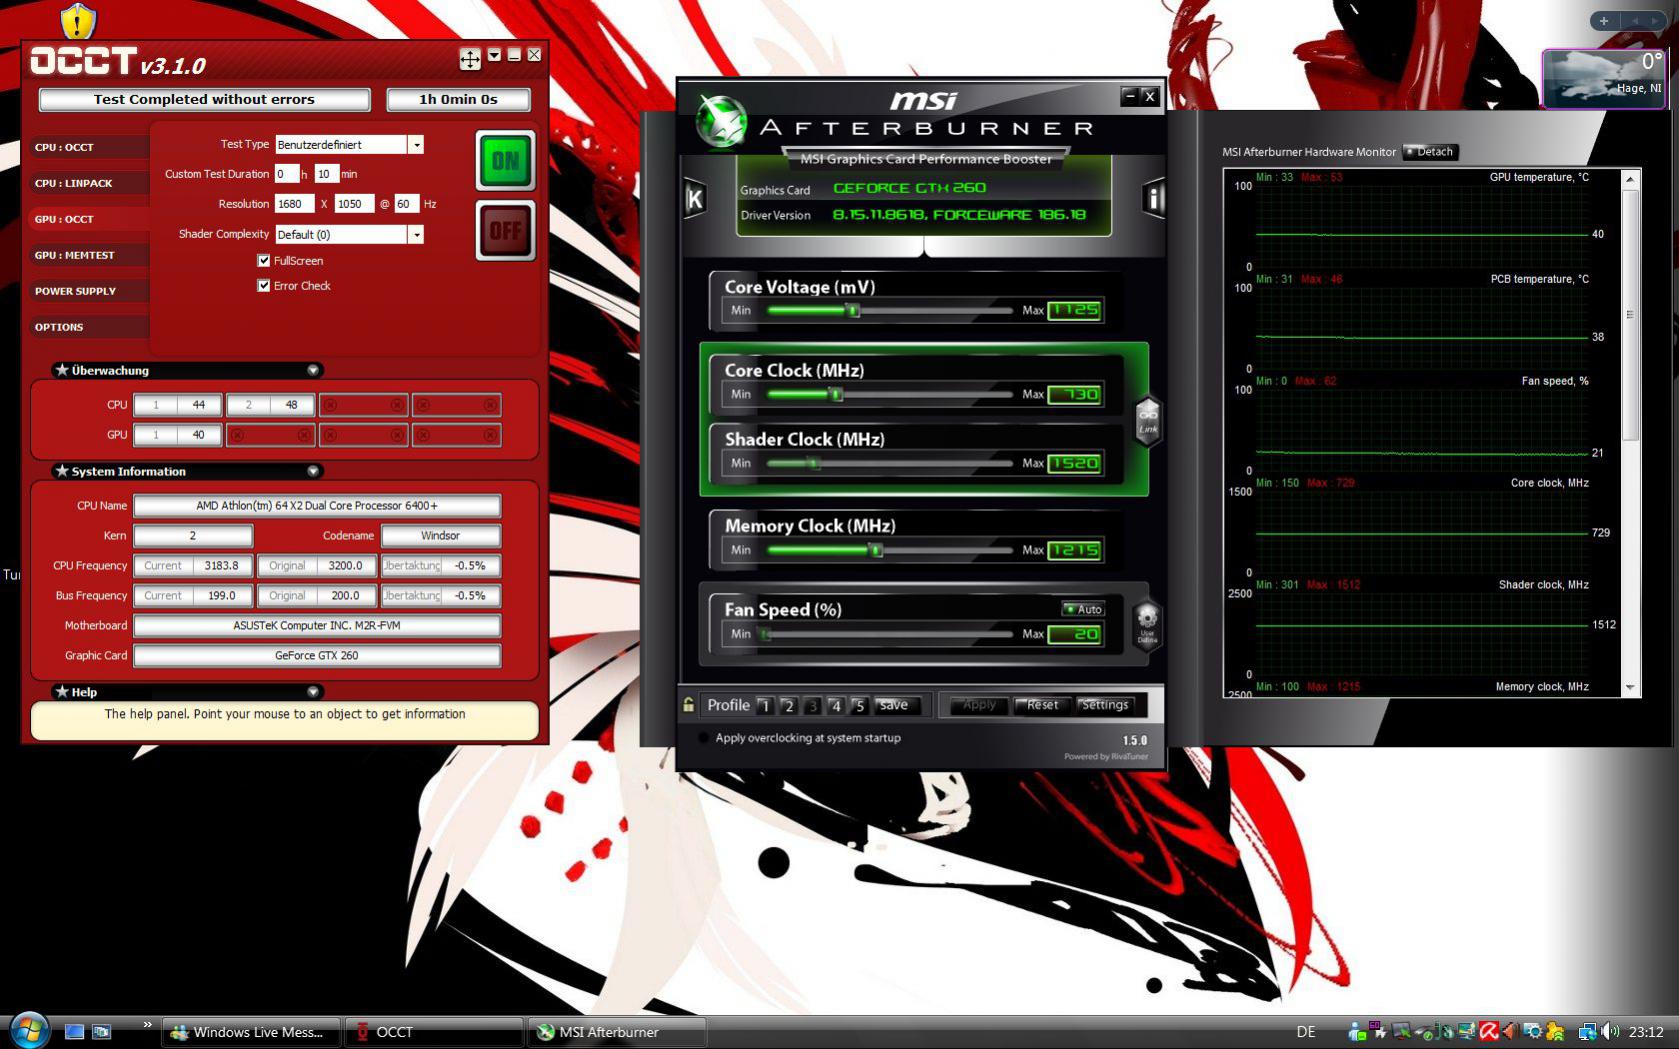
Task: Click the Apply button in Afterburner
Action: click(x=979, y=705)
